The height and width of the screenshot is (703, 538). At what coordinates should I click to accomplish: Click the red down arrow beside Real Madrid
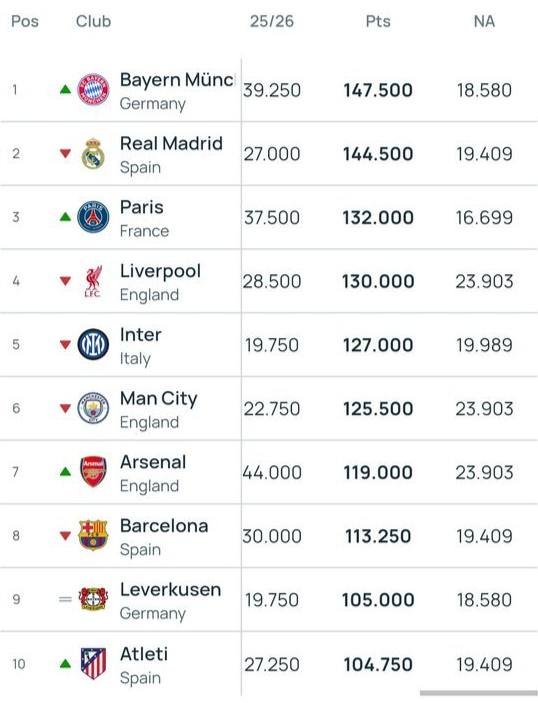(65, 154)
